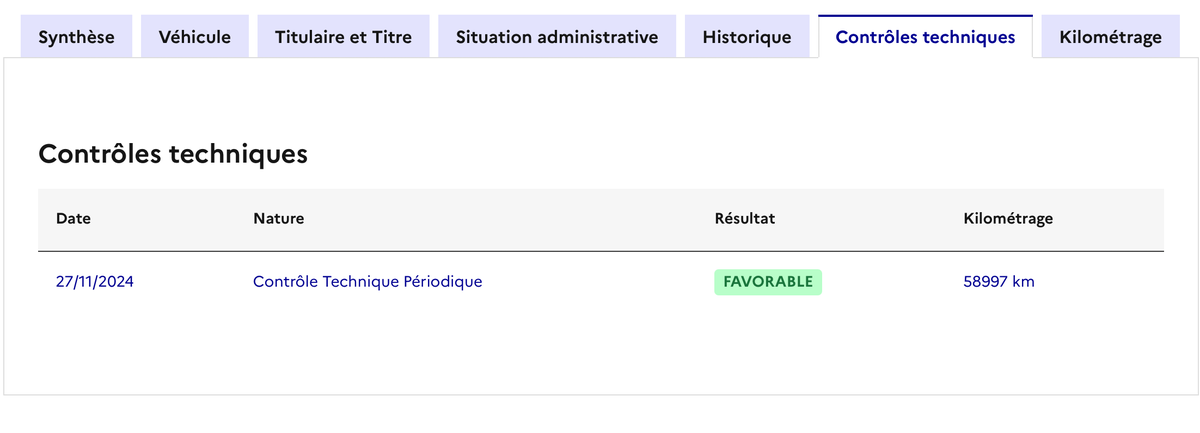Viewport: 1200px width, 433px height.
Task: Click the 58997 km mileage value
Action: coord(998,282)
